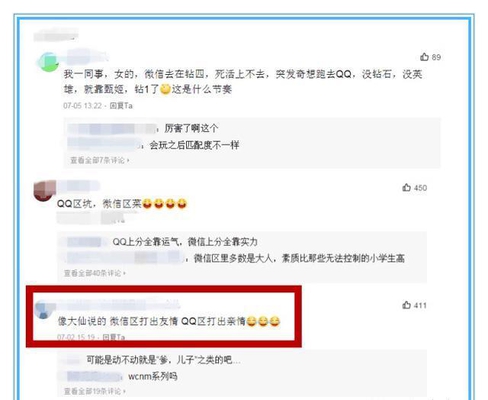Click the blurred username of second commenter
Screen dimensions: 488x400
coord(78,186)
